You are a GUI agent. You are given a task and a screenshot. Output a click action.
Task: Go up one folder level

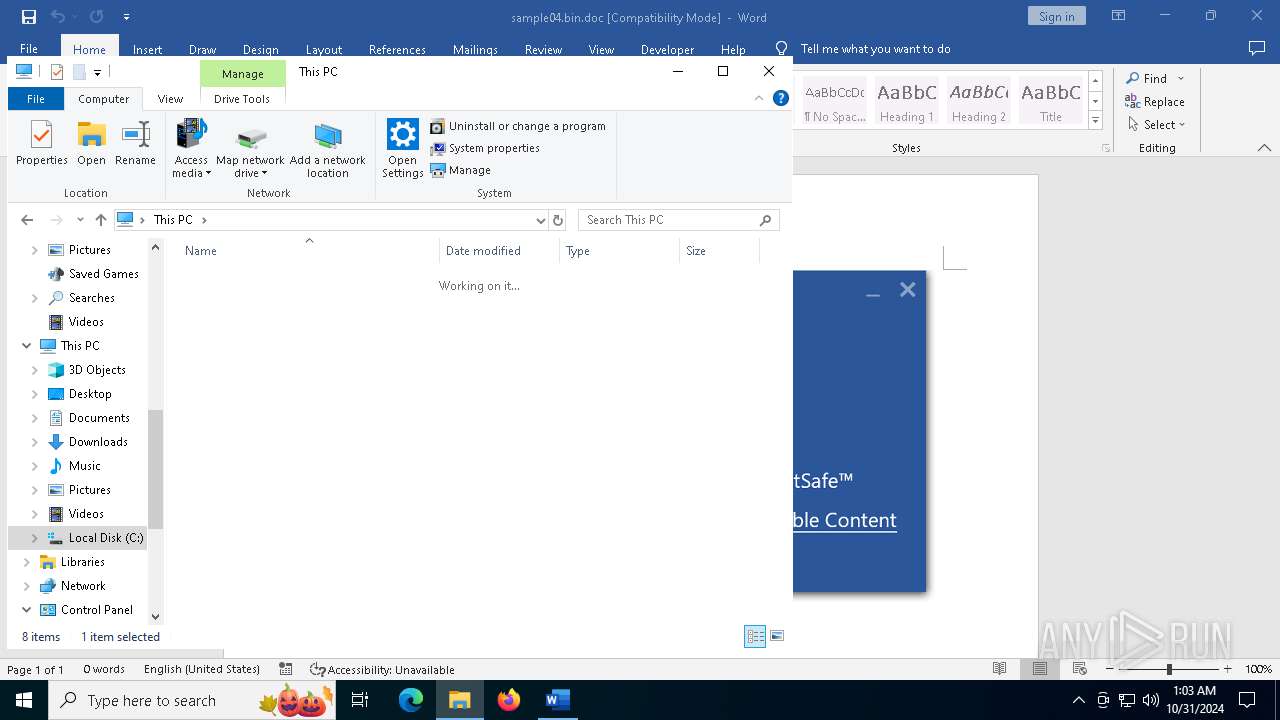tap(101, 220)
